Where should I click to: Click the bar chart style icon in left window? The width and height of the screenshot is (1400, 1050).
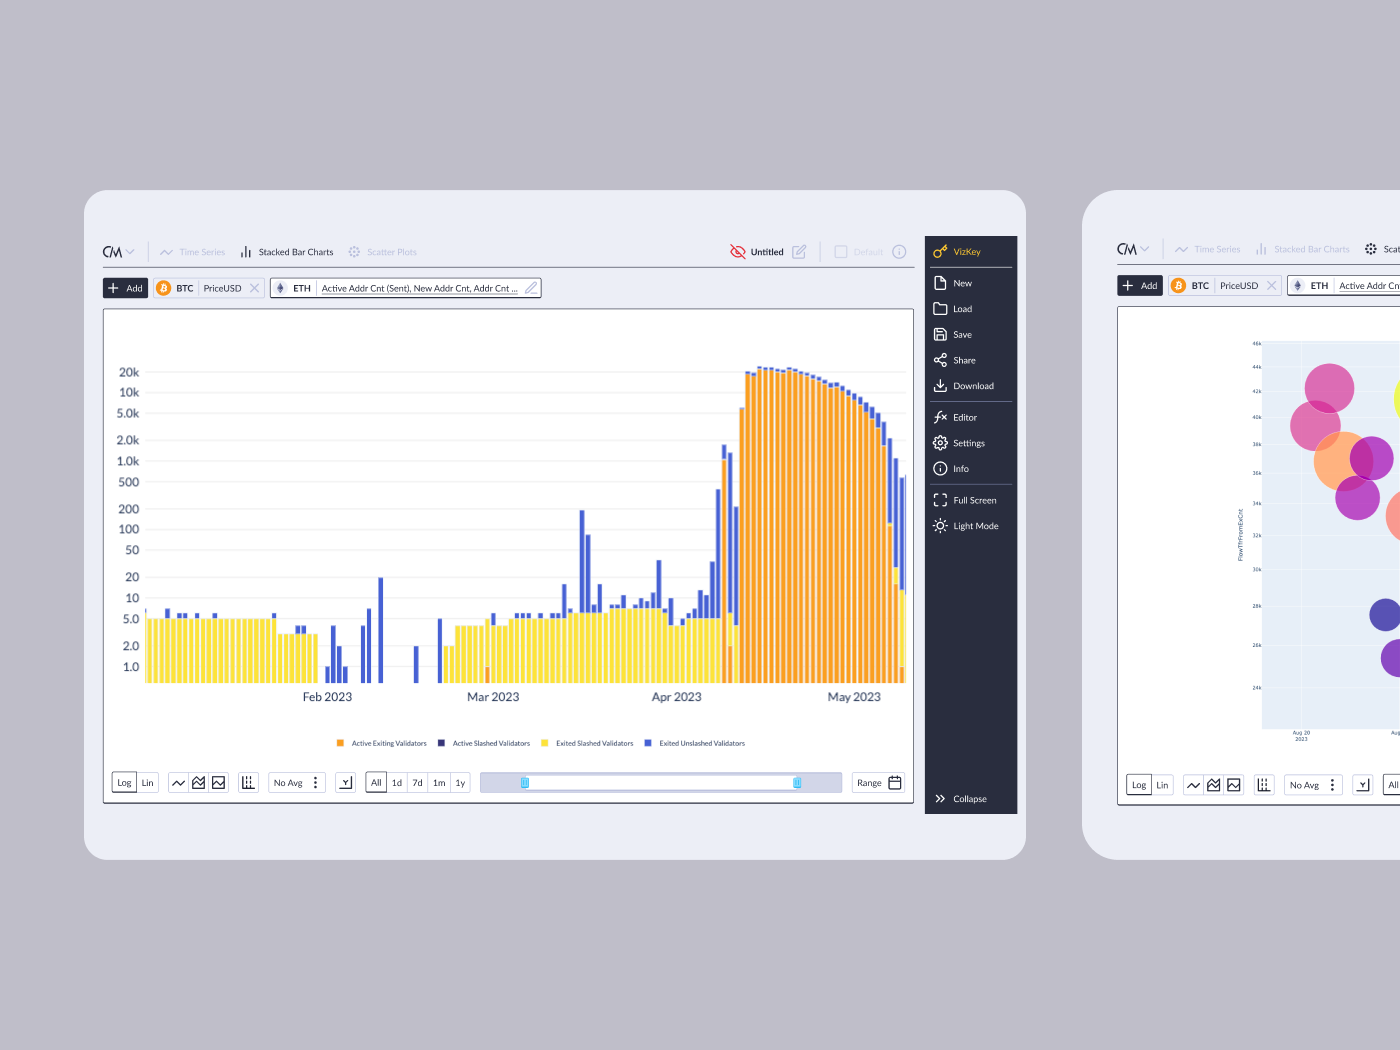[248, 783]
